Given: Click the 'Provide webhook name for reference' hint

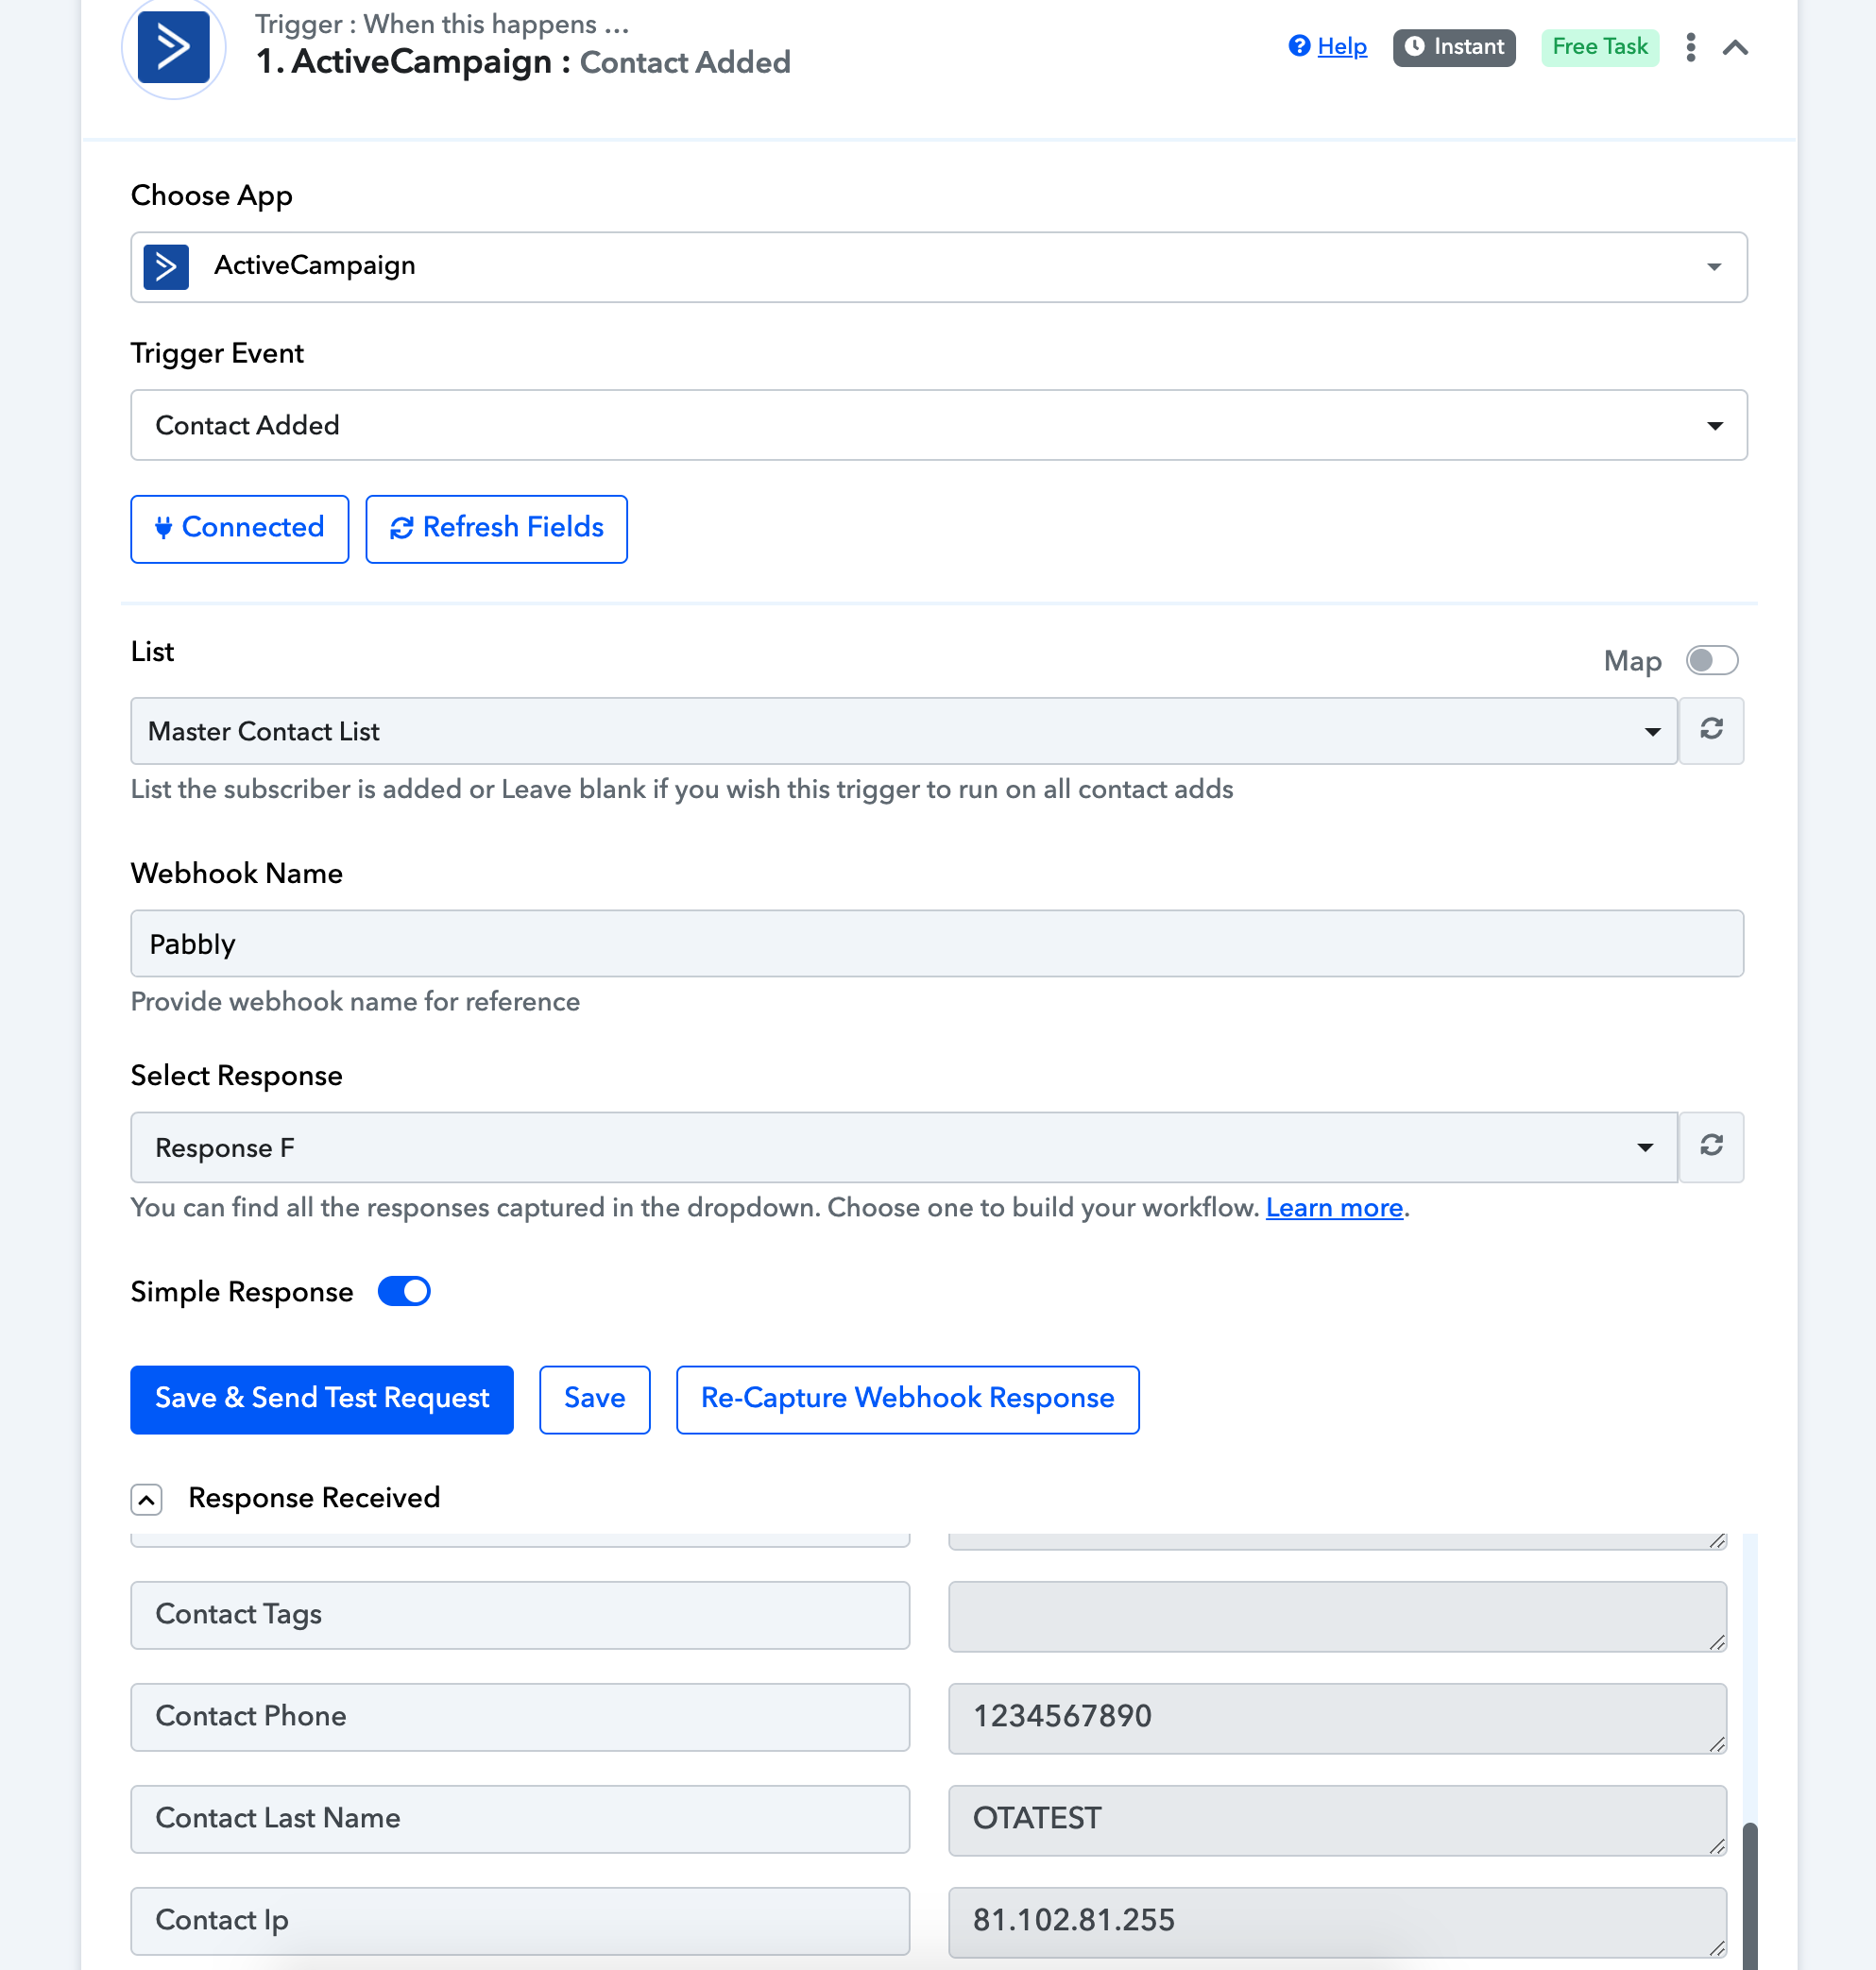Looking at the screenshot, I should pyautogui.click(x=355, y=1001).
